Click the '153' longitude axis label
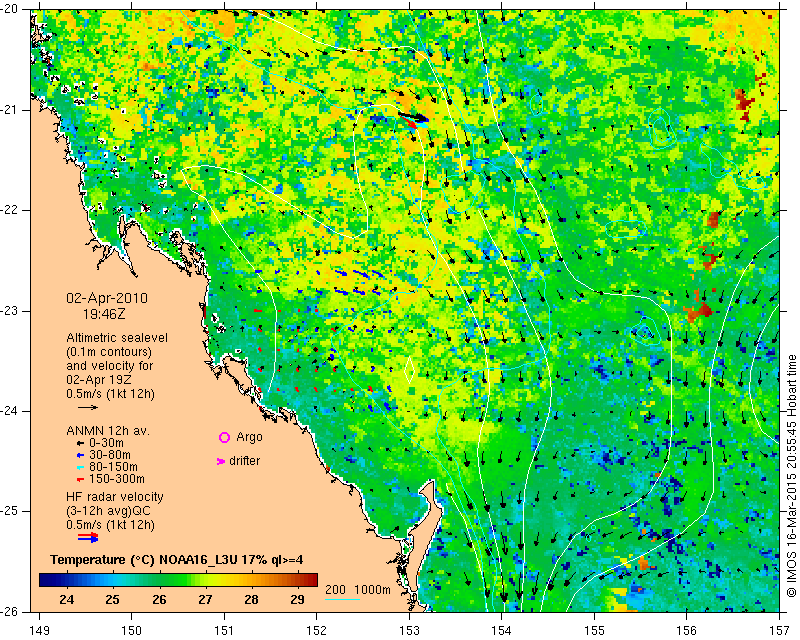 (409, 630)
